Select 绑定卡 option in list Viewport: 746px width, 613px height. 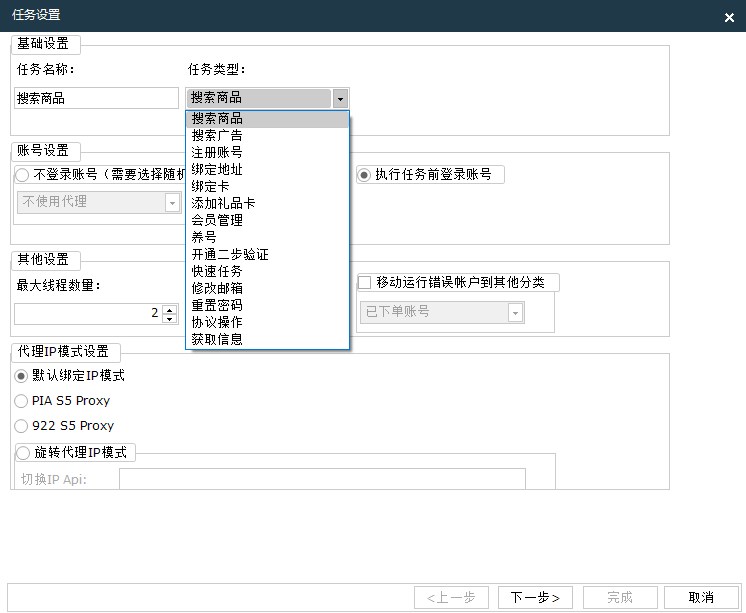pyautogui.click(x=267, y=187)
